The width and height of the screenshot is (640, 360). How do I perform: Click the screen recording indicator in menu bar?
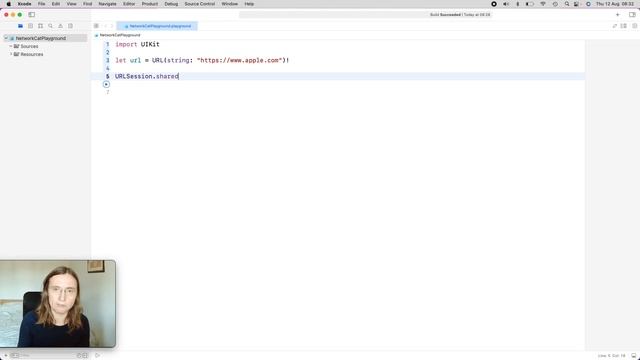pyautogui.click(x=494, y=4)
